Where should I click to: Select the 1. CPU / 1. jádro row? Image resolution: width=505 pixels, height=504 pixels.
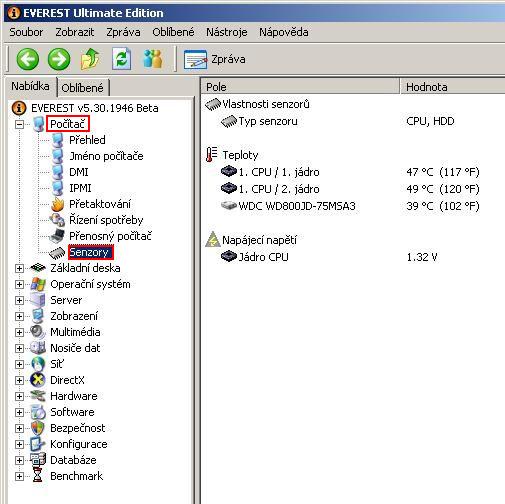click(x=279, y=172)
